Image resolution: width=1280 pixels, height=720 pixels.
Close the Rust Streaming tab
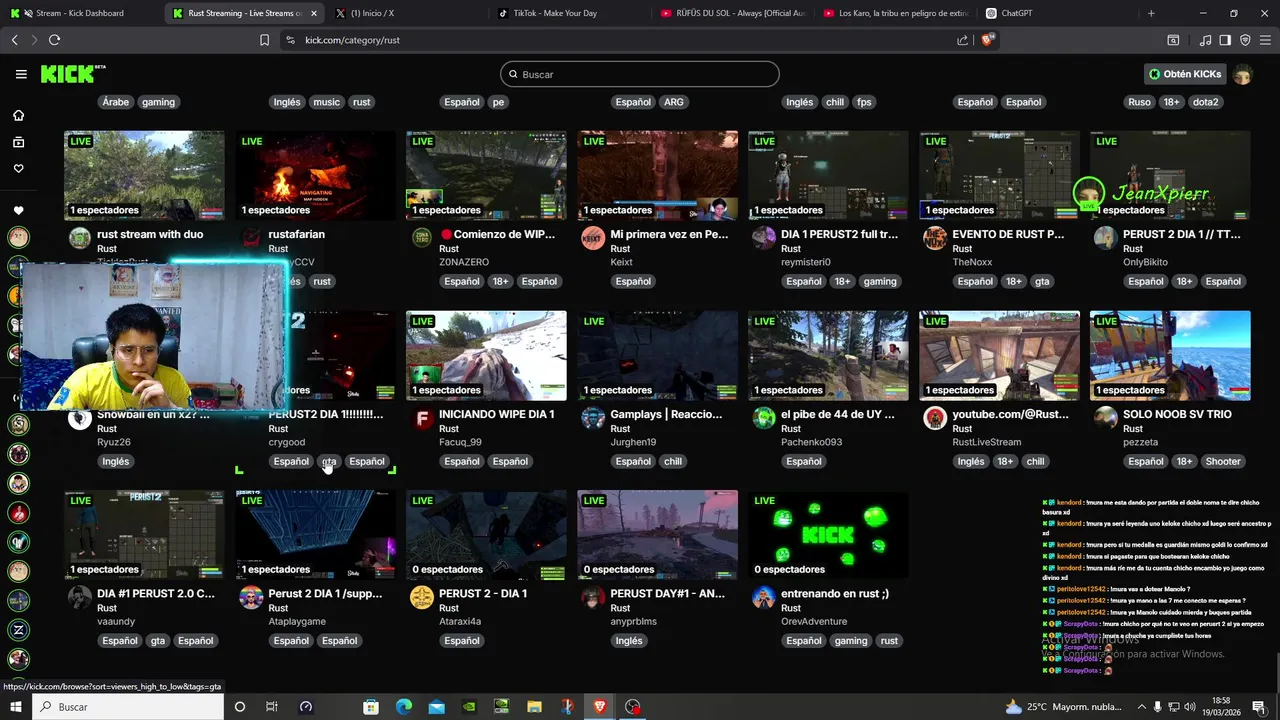[313, 13]
